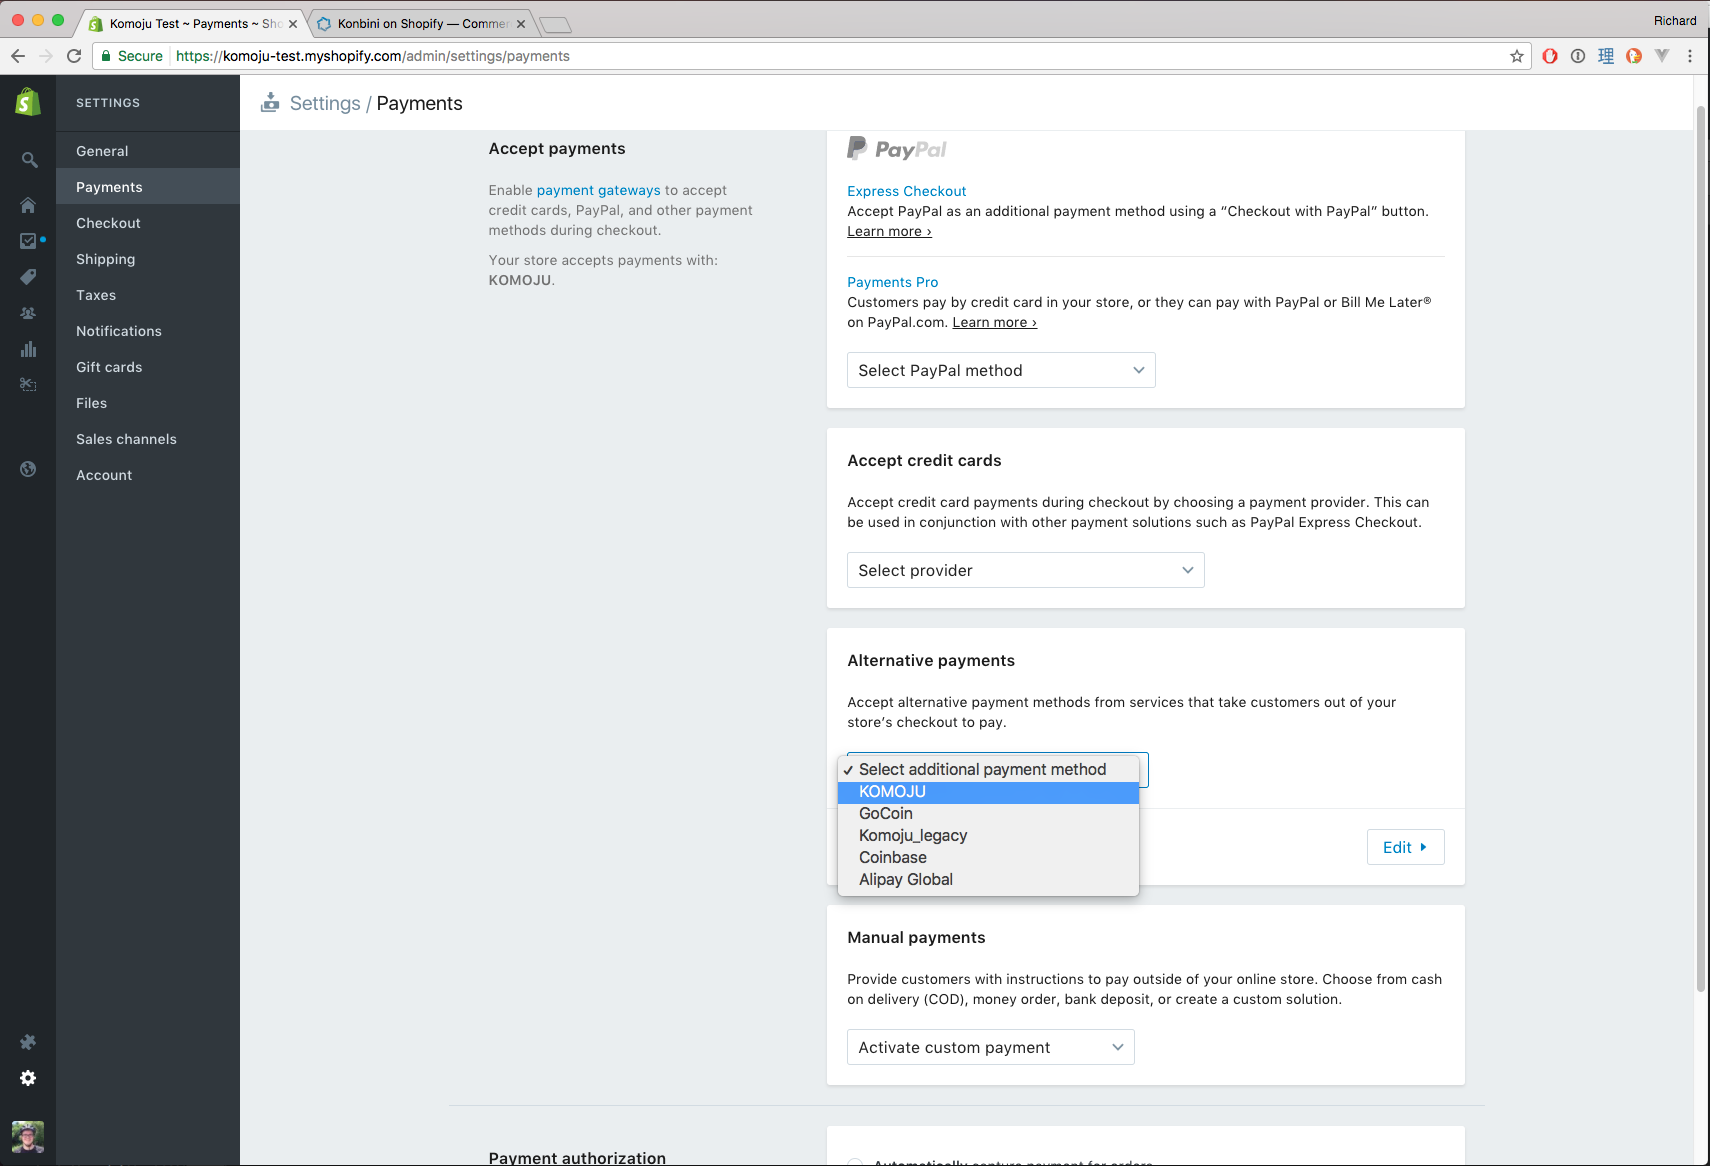Click the address bar URL

point(373,56)
